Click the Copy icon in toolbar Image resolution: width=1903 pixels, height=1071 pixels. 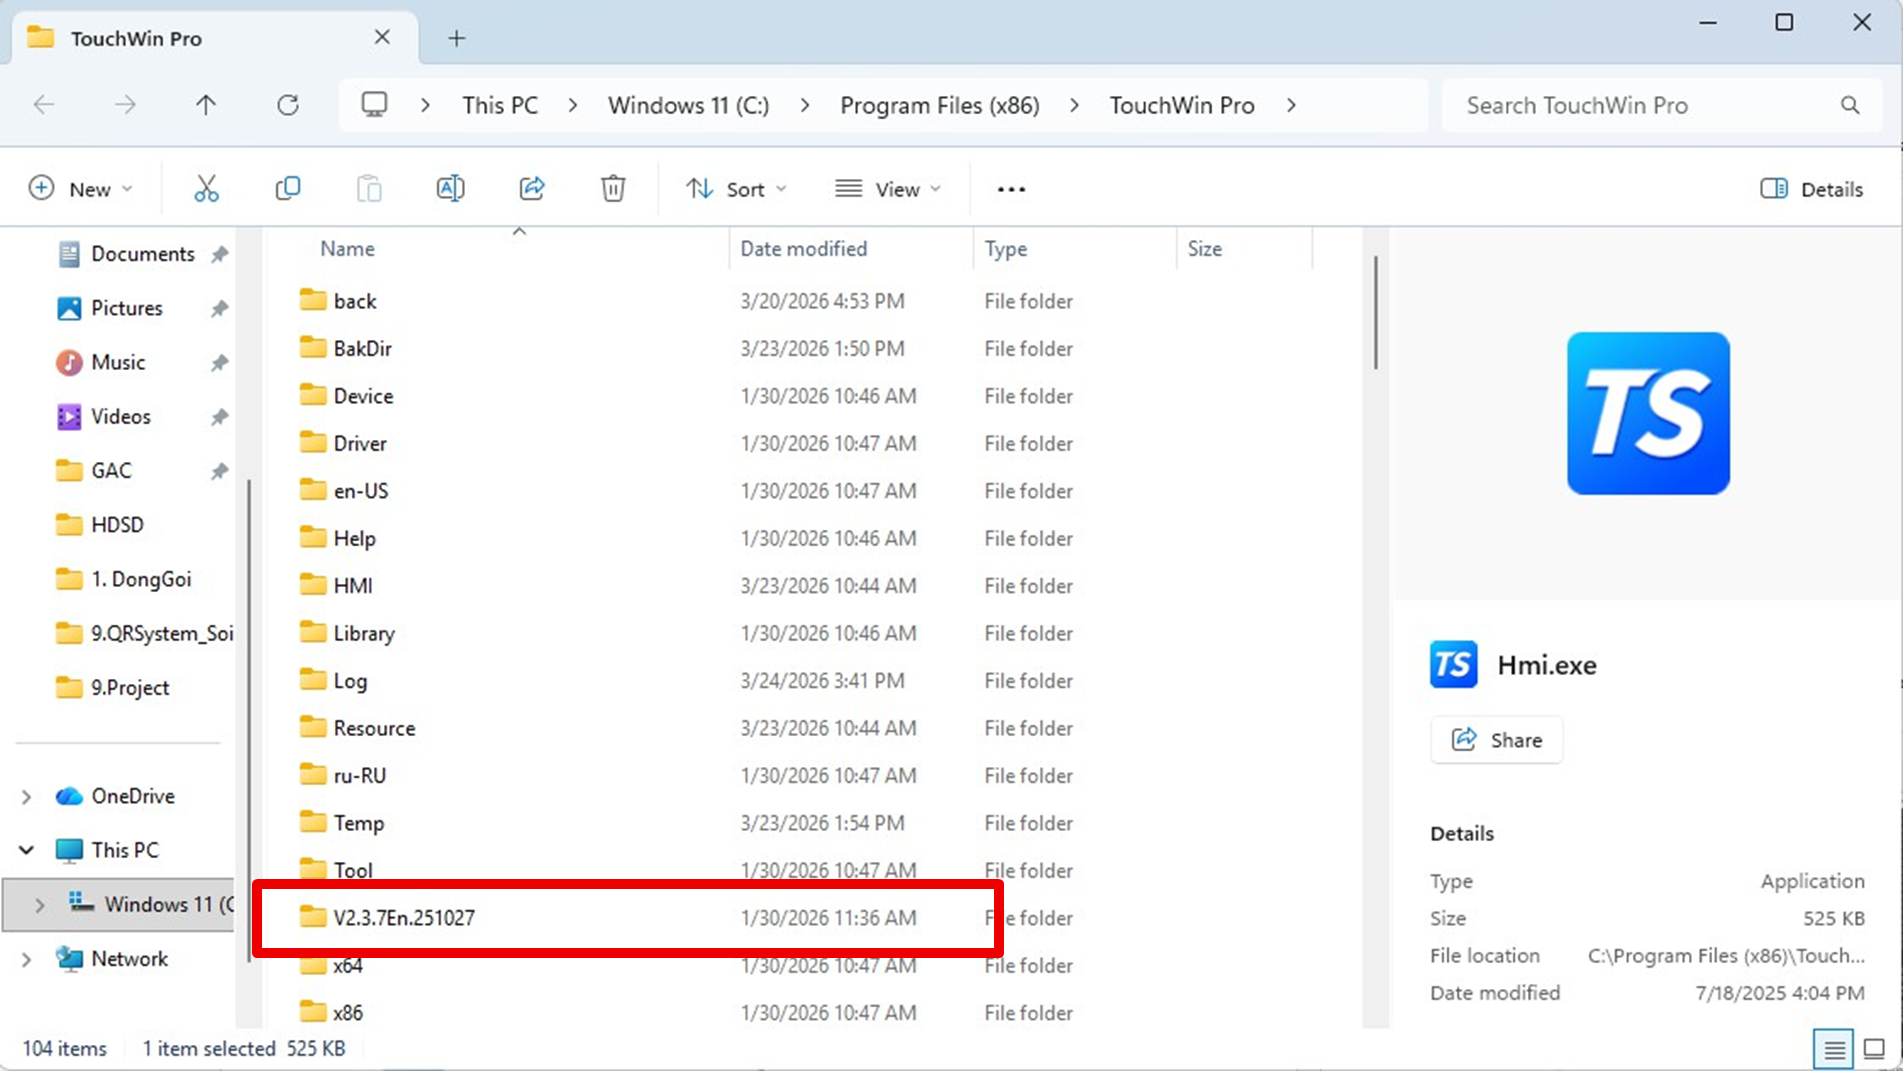(x=288, y=189)
